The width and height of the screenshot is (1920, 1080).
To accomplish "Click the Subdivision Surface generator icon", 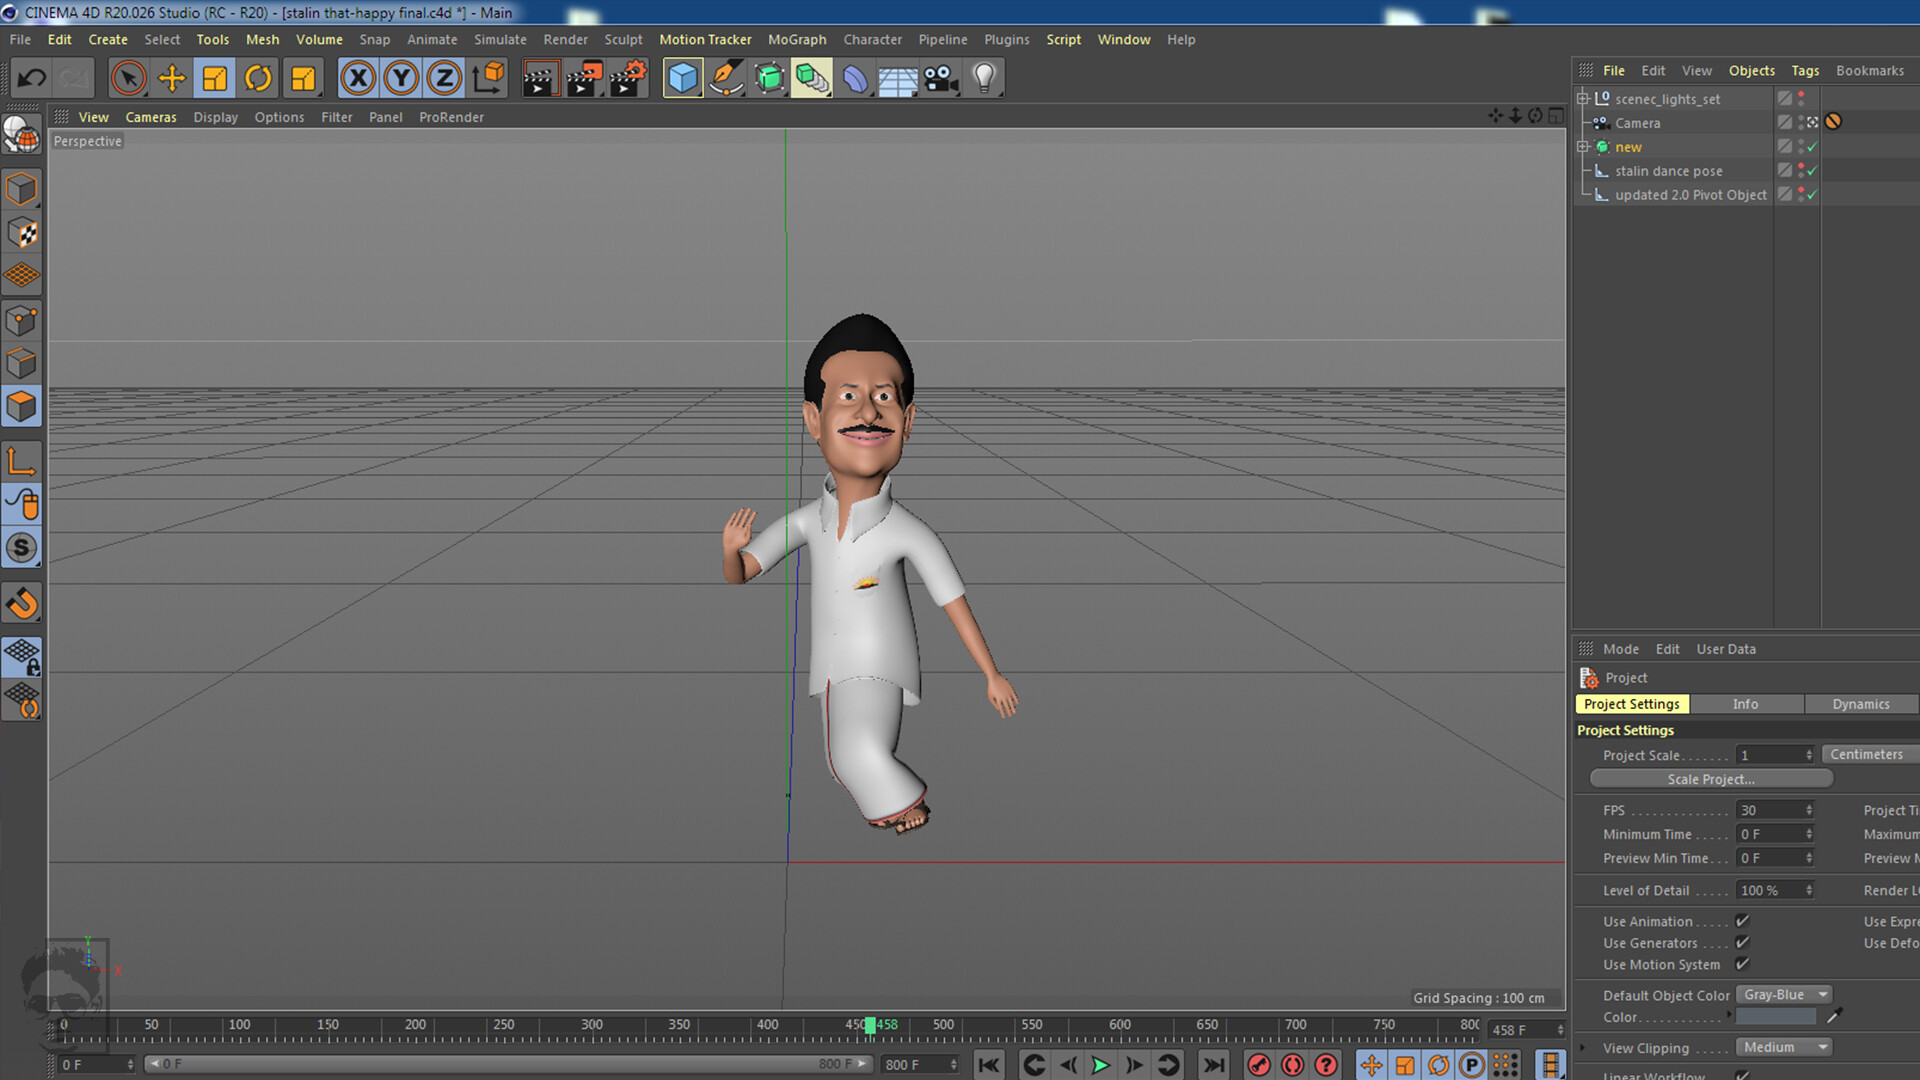I will [x=769, y=78].
